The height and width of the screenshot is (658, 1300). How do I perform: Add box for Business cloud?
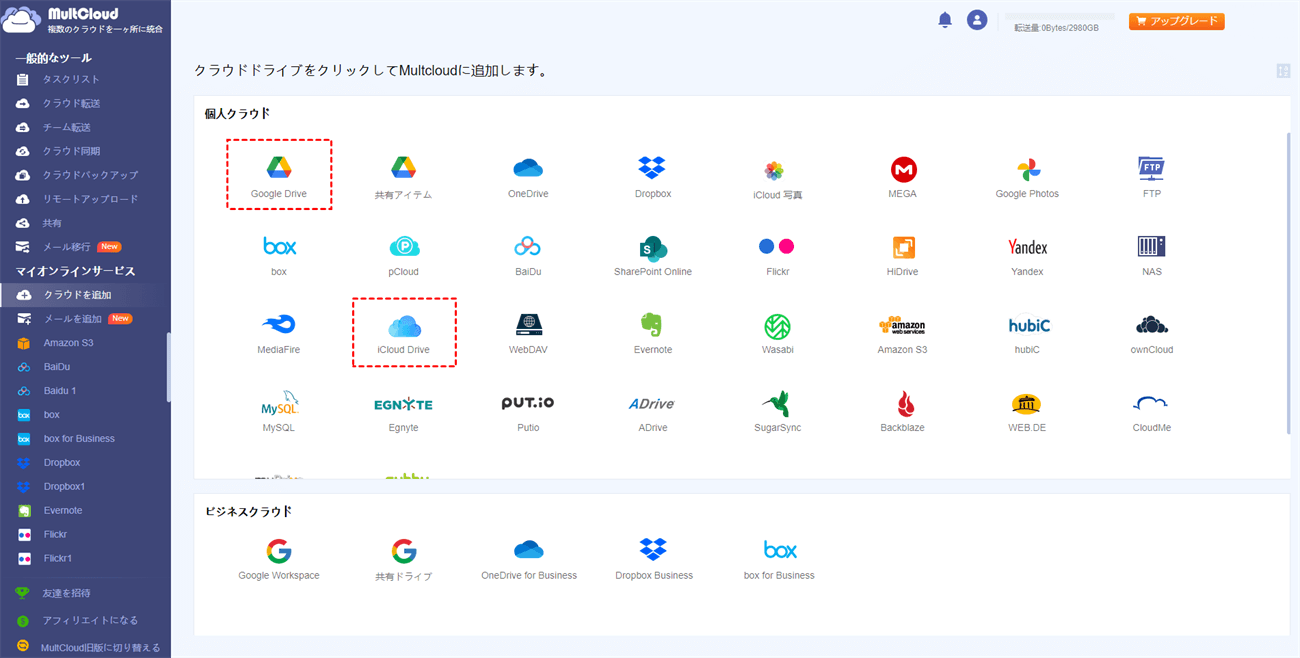pyautogui.click(x=779, y=558)
